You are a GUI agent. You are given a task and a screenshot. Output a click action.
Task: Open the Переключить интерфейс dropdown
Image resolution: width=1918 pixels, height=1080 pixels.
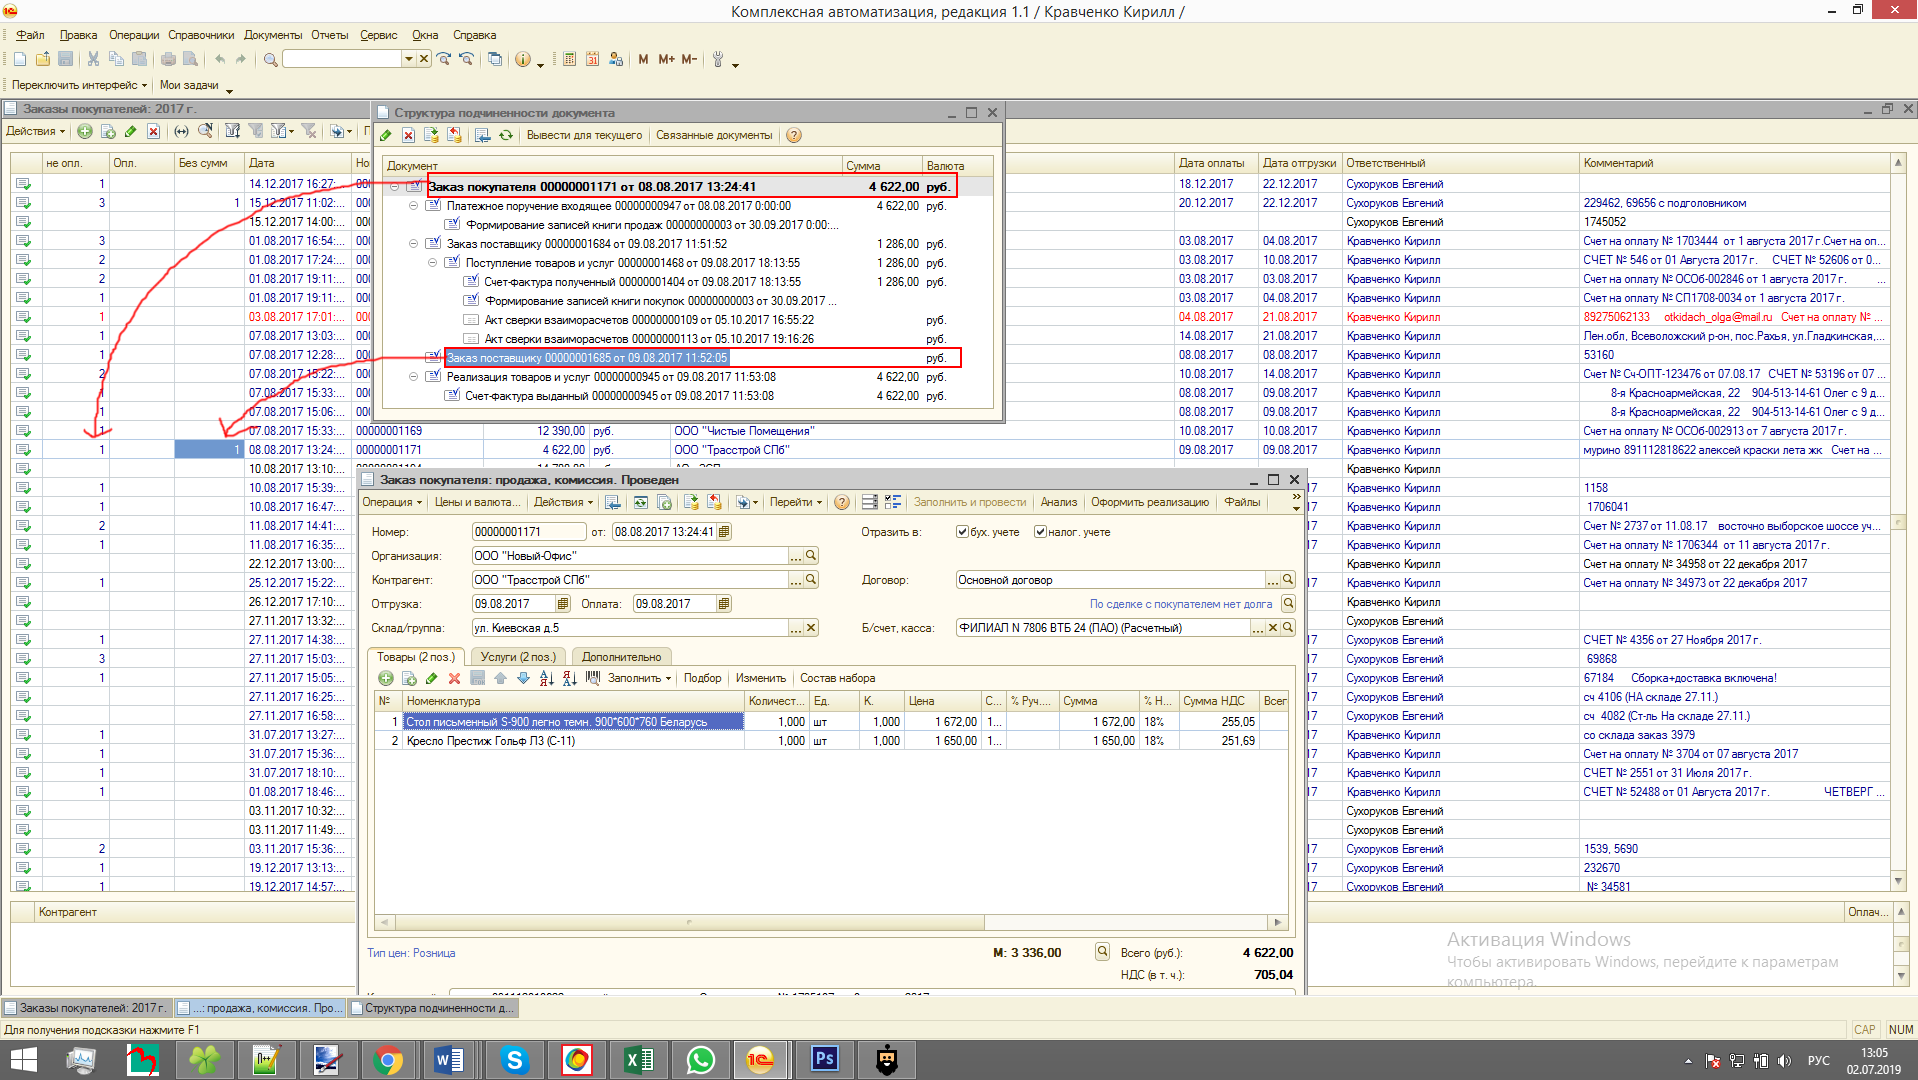tap(79, 86)
